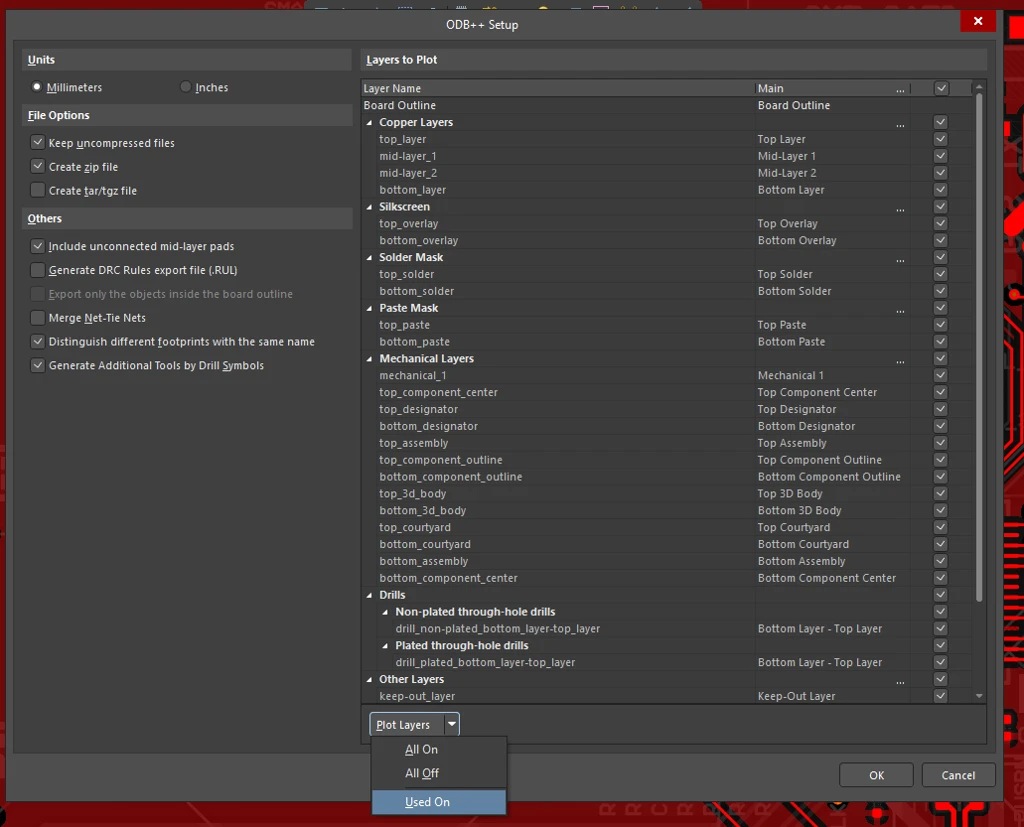Click layer list scrollbar down arrow

(978, 696)
